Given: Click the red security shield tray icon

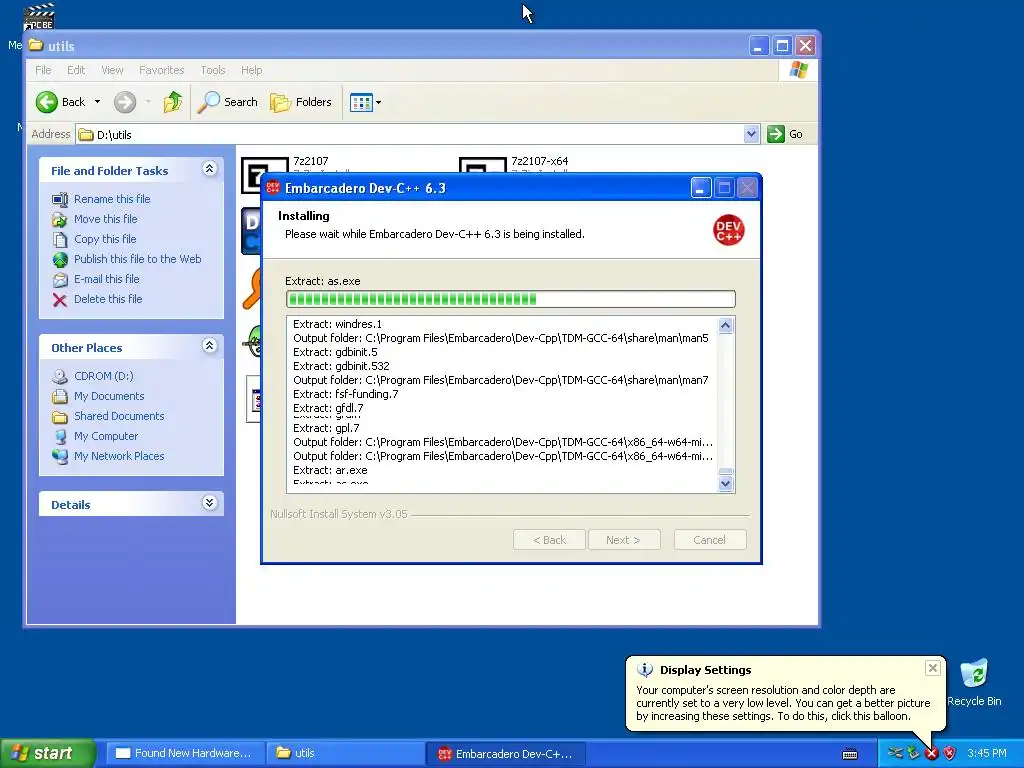Looking at the screenshot, I should (x=950, y=753).
